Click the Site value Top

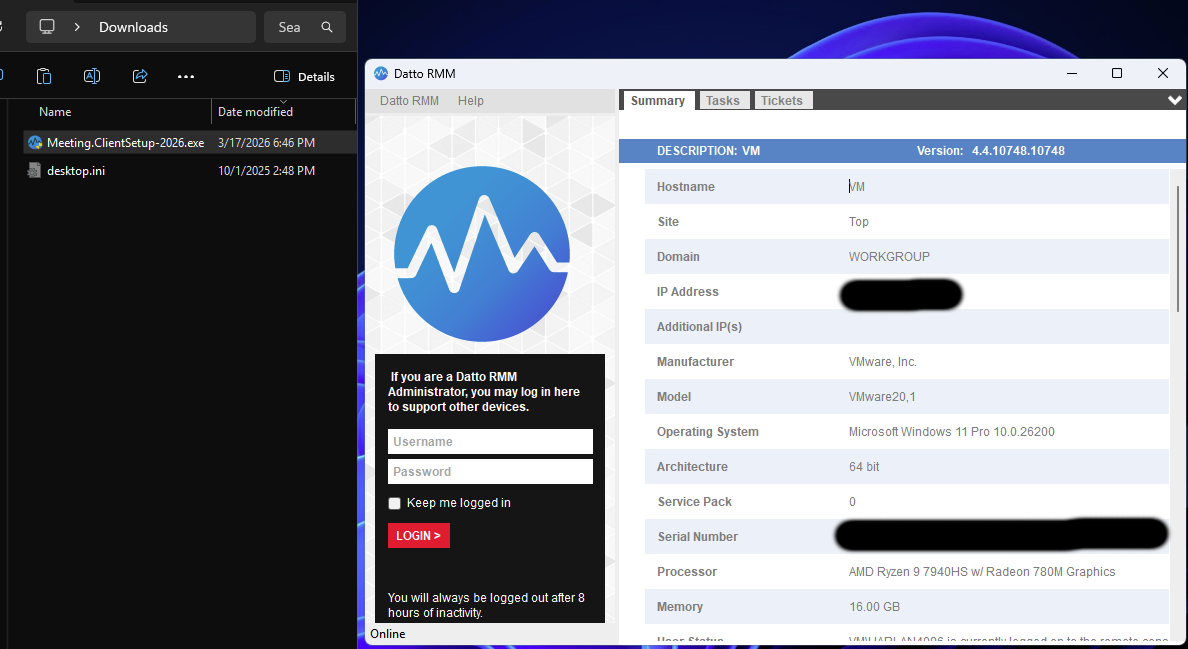click(x=858, y=222)
